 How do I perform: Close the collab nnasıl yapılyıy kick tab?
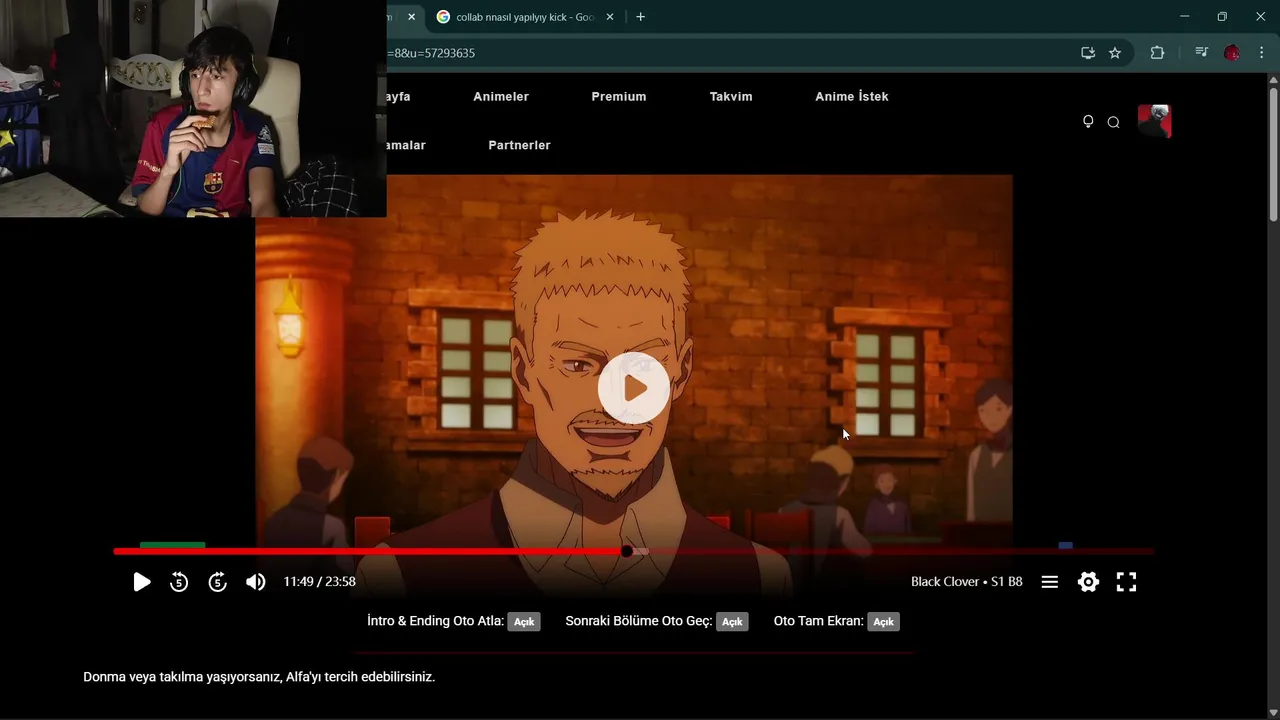[x=610, y=17]
